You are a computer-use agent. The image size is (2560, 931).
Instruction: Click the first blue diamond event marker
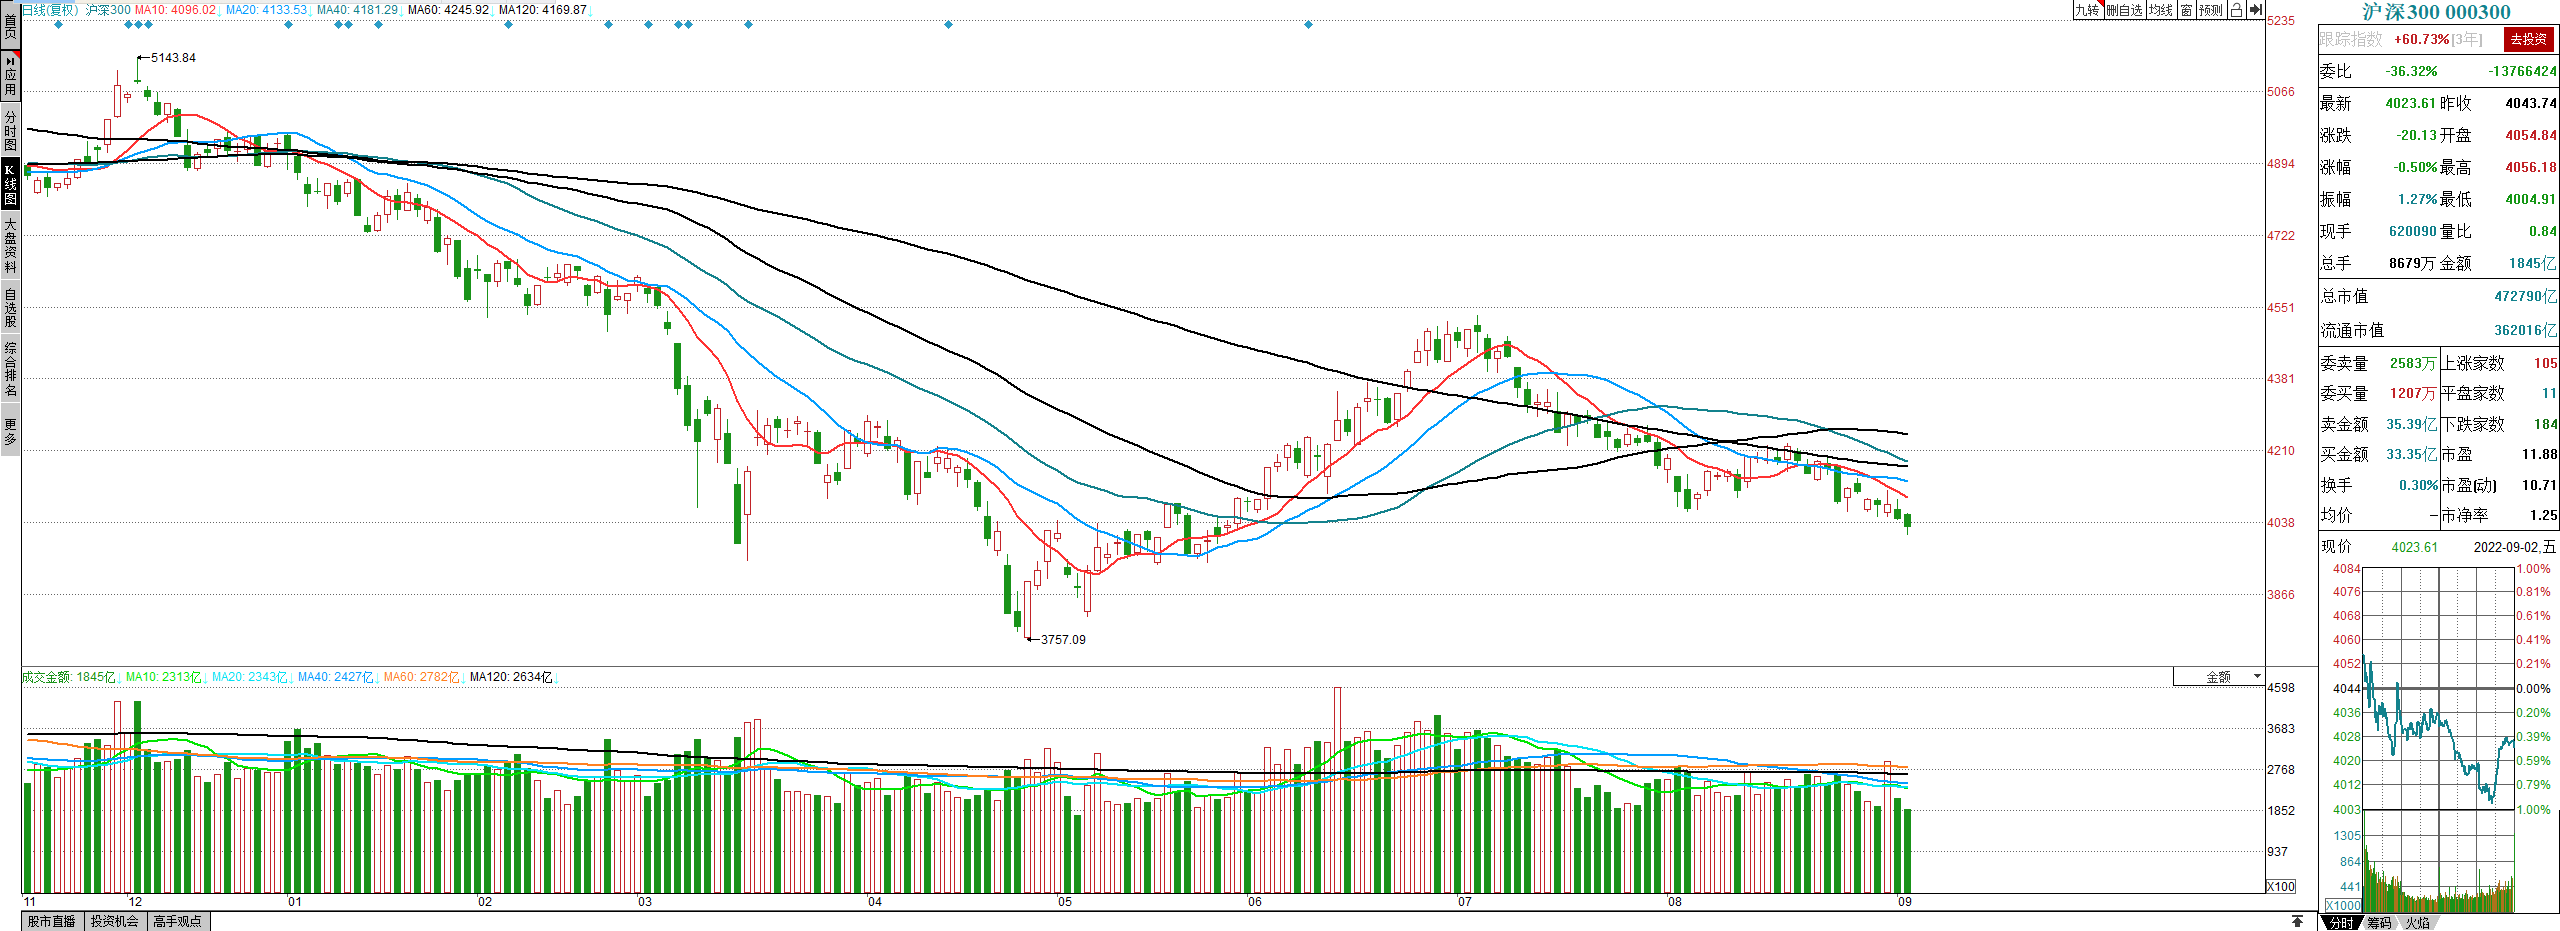tap(59, 25)
